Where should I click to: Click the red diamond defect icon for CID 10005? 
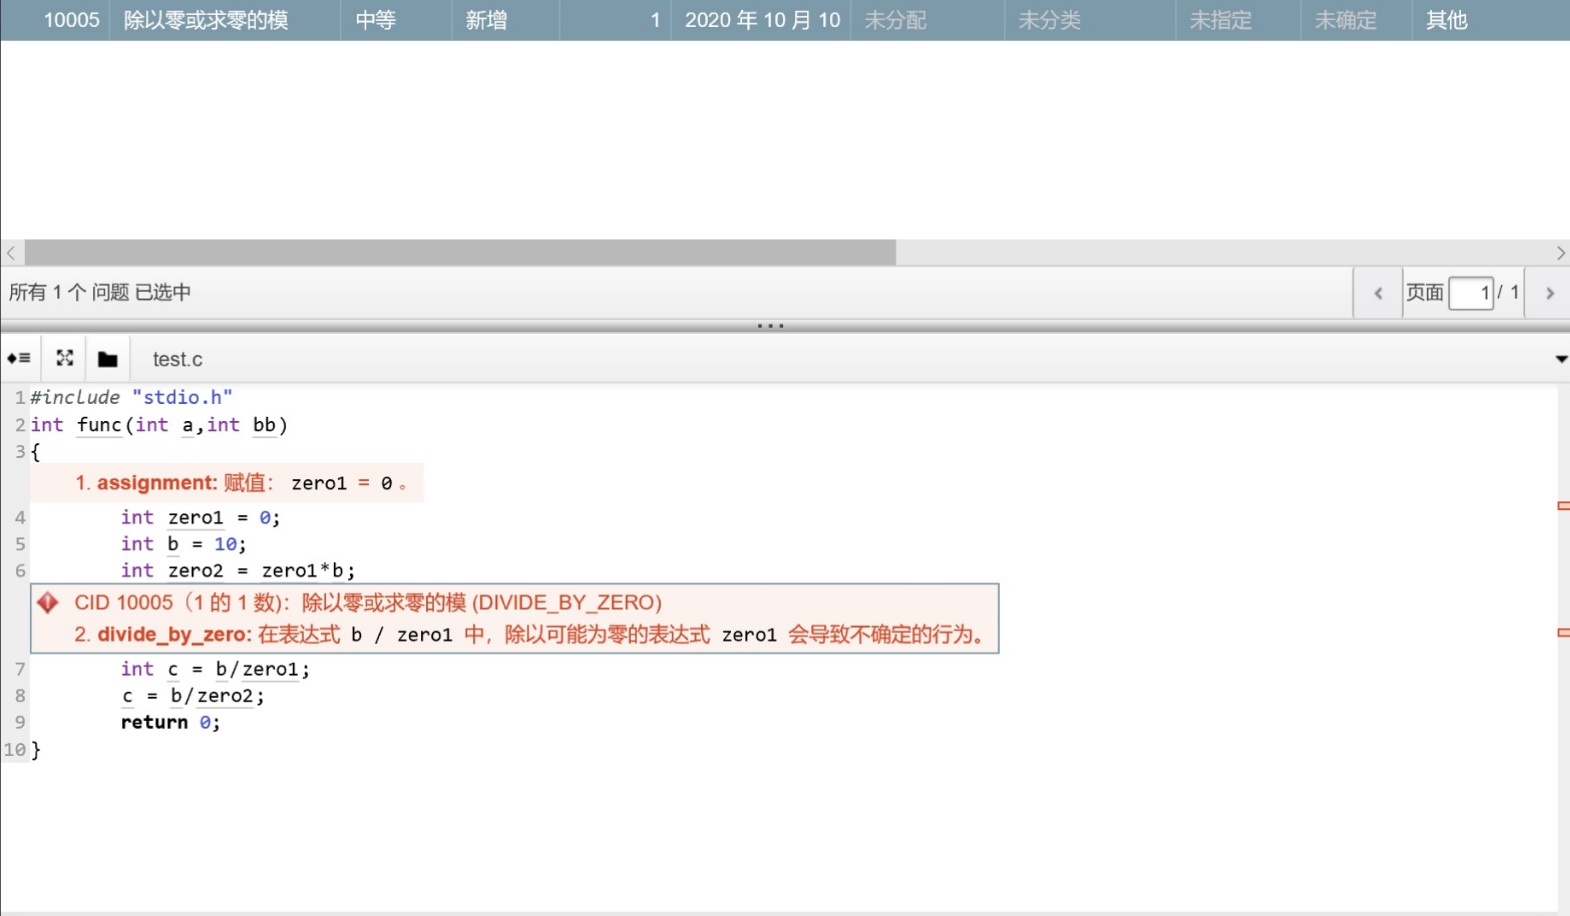(x=48, y=602)
